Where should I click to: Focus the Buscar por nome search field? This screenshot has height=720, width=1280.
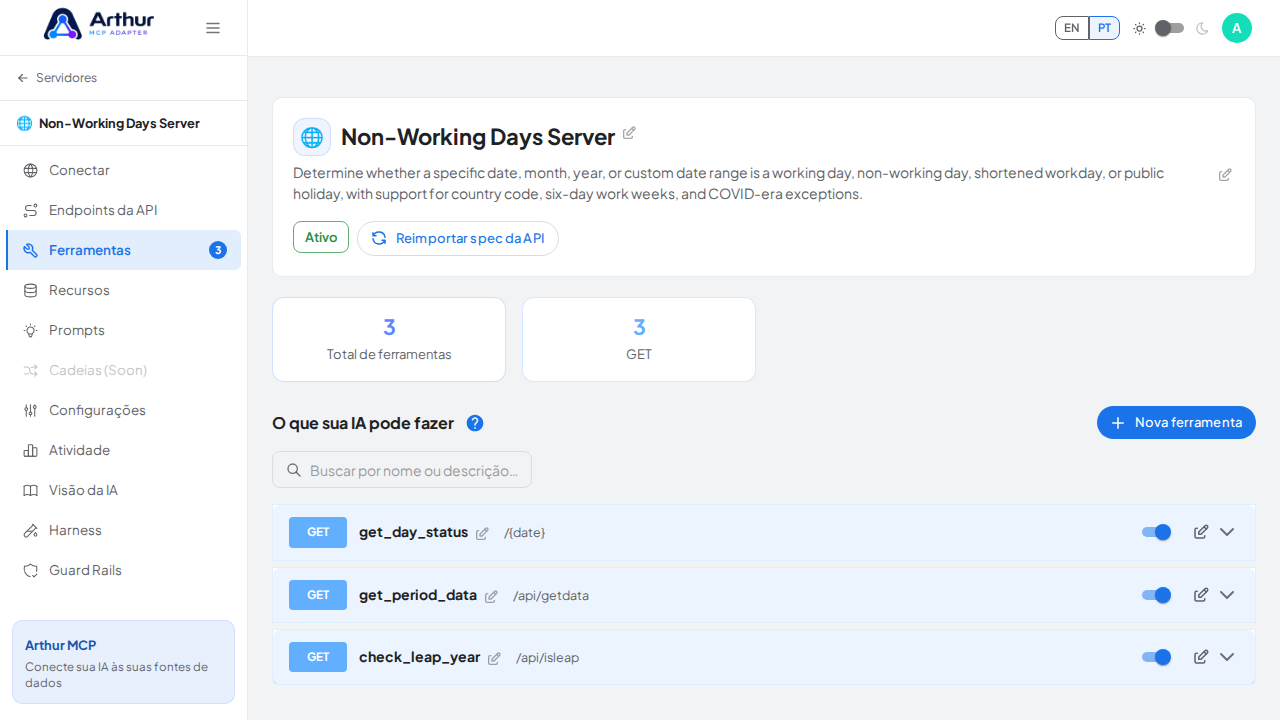click(402, 470)
